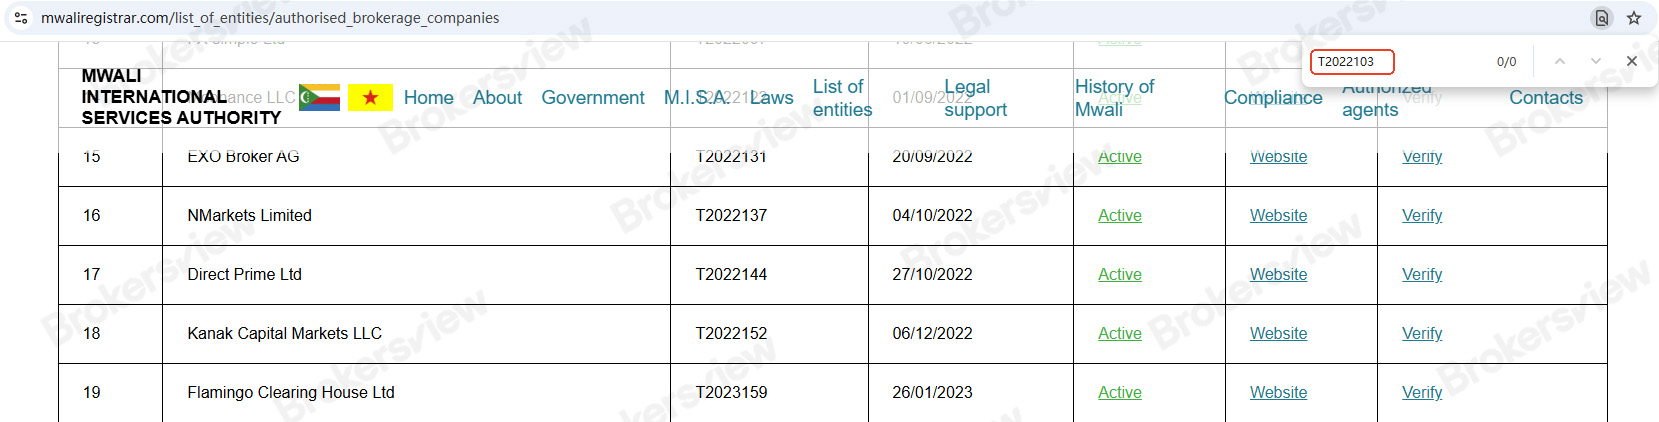Screen dimensions: 1659x422
Task: Click the Comoros flag icon
Action: tap(319, 97)
